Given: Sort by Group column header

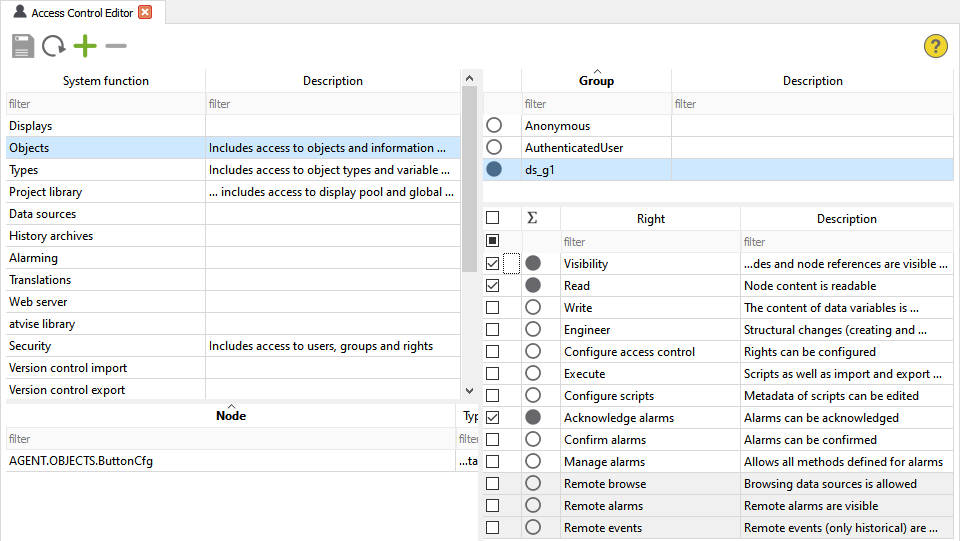Looking at the screenshot, I should [x=596, y=81].
